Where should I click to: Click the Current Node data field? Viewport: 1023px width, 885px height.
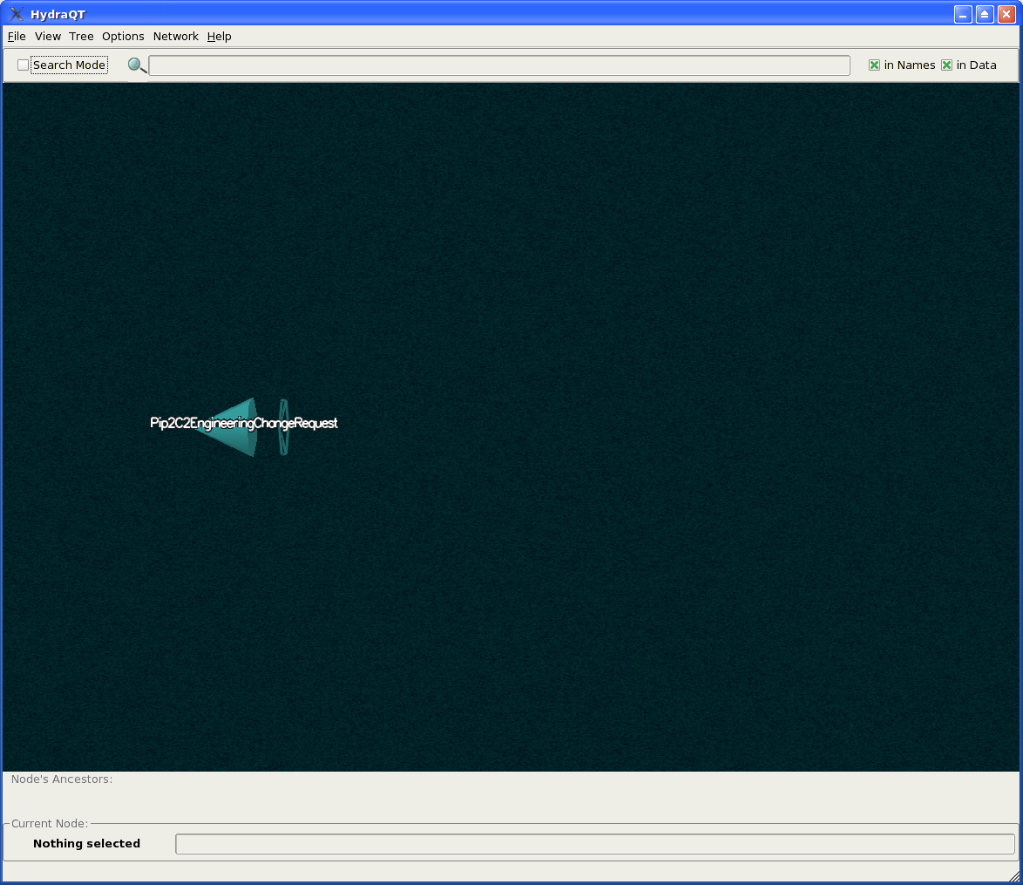point(595,843)
